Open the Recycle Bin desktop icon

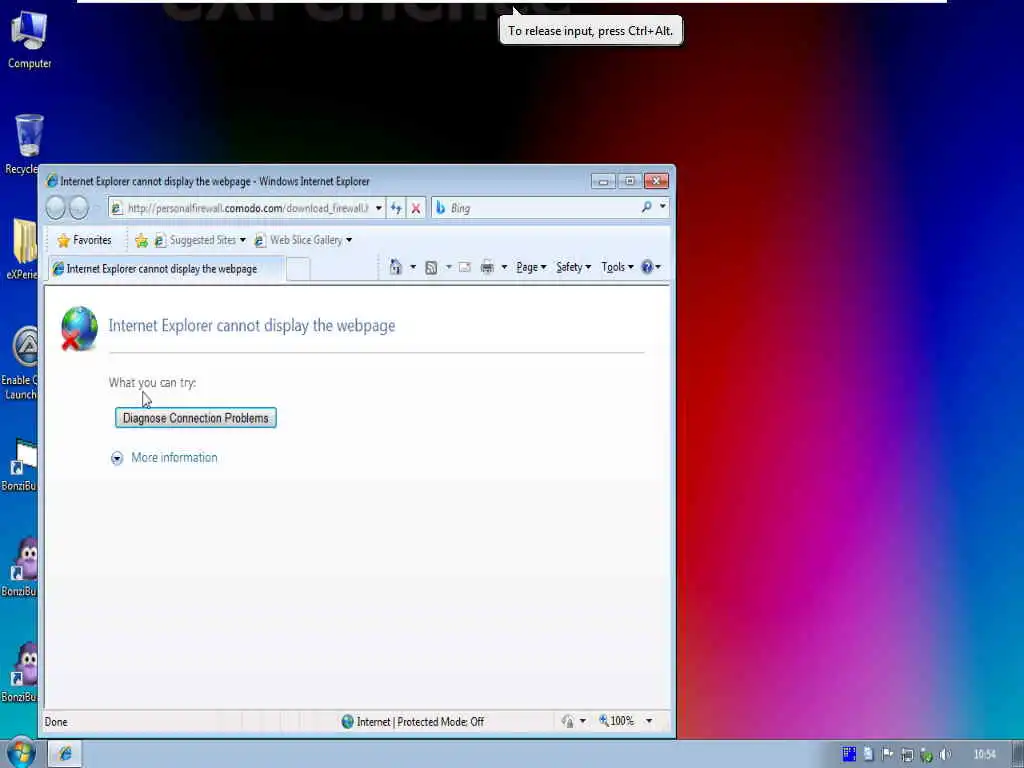(x=24, y=144)
